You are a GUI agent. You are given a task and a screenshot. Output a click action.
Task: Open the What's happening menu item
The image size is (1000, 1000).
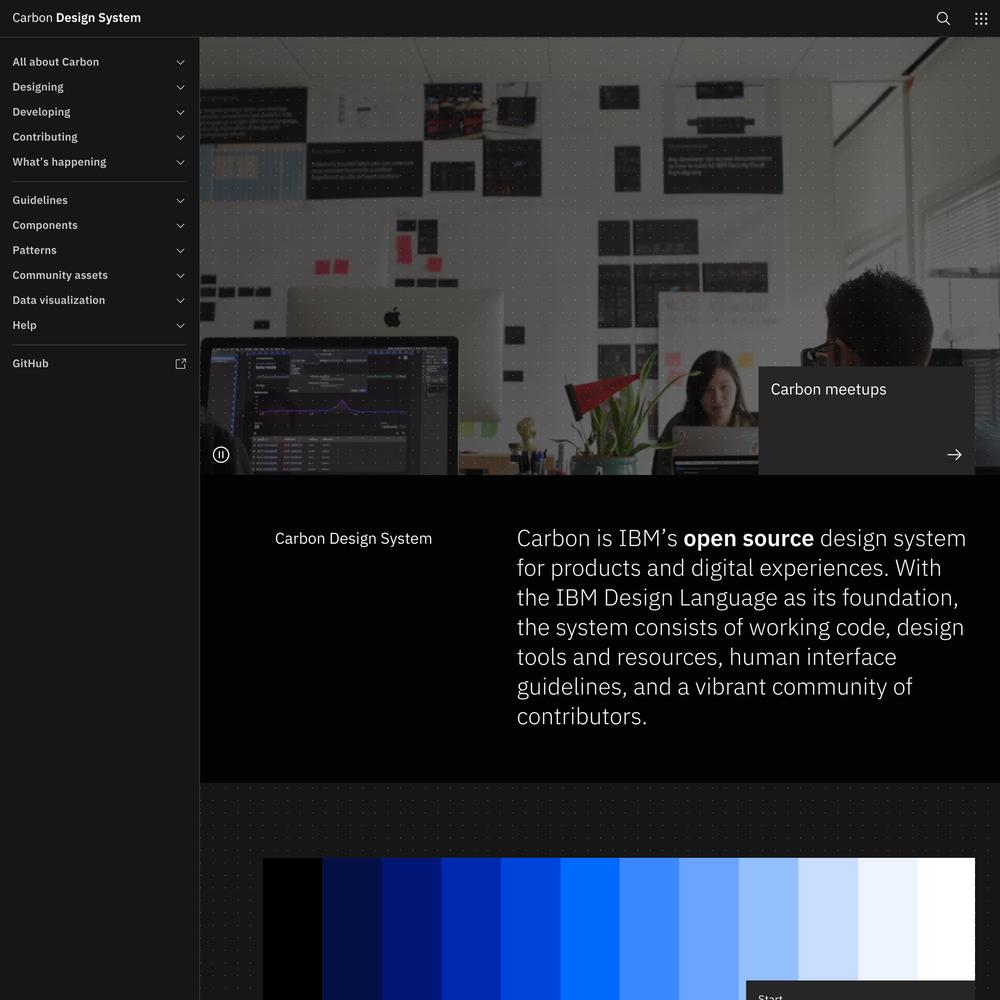[x=99, y=162]
